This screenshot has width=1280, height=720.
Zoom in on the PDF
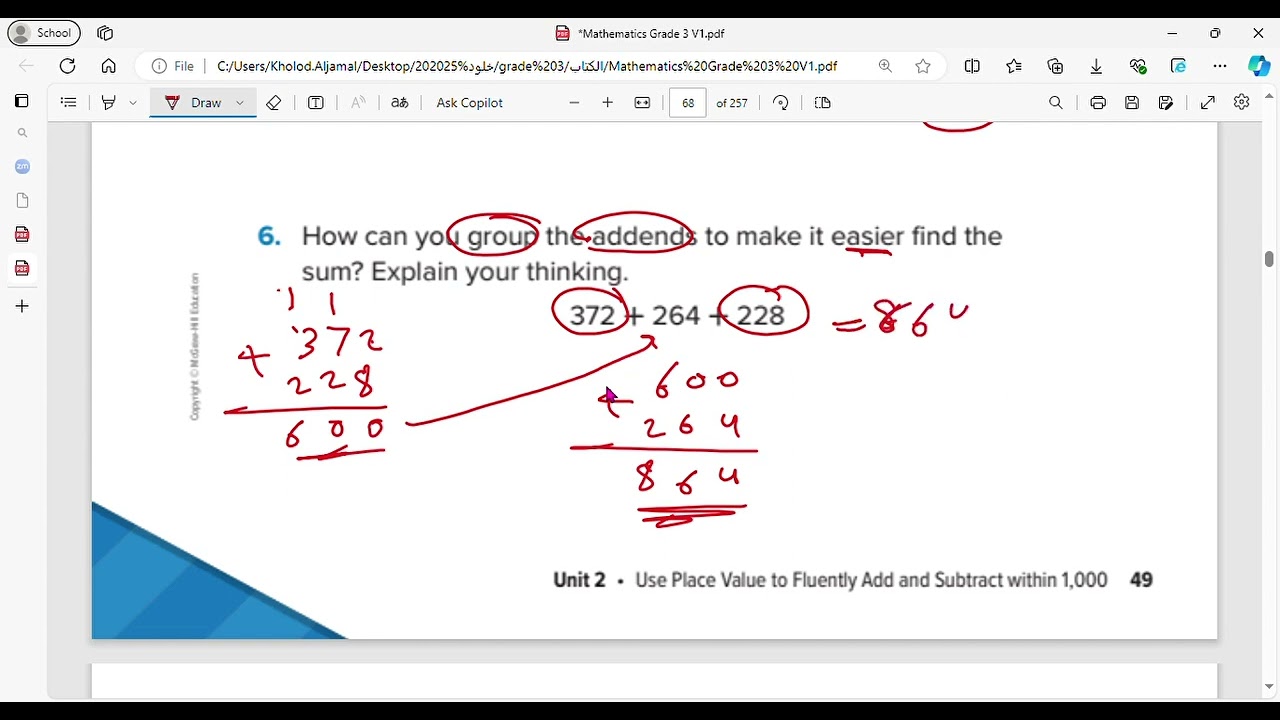[x=607, y=103]
